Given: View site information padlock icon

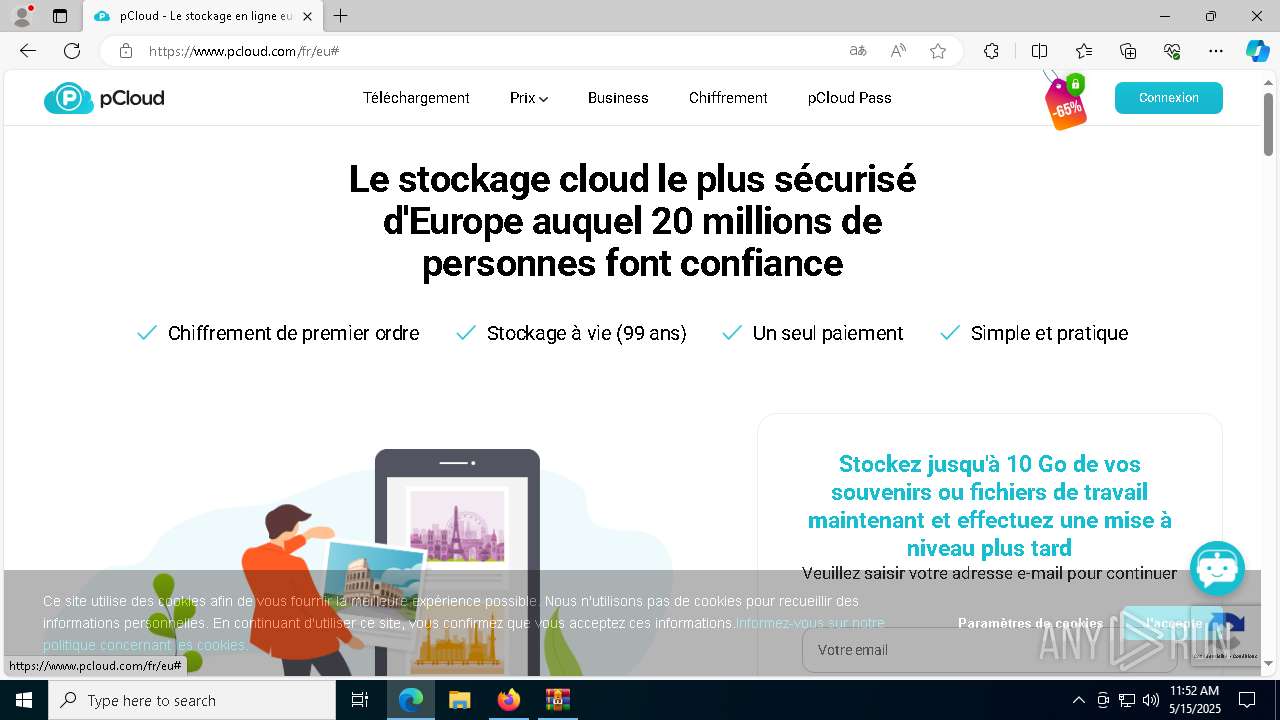Looking at the screenshot, I should pyautogui.click(x=126, y=51).
